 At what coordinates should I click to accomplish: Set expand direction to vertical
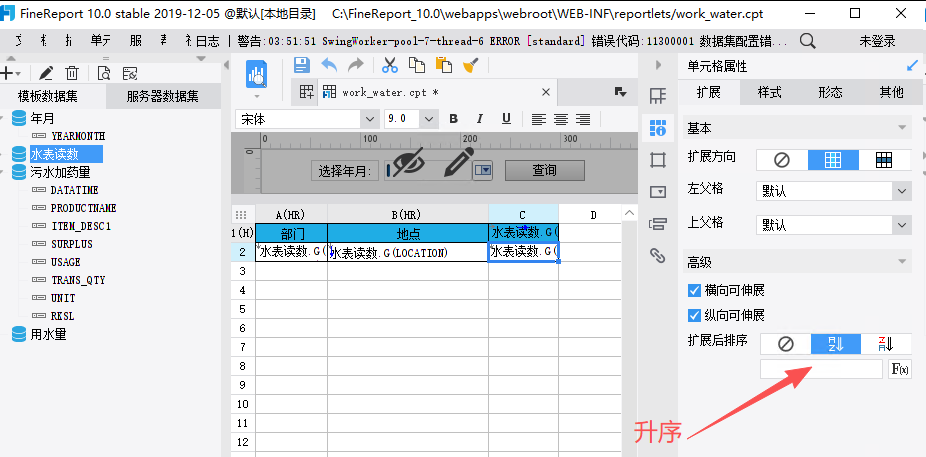click(833, 159)
